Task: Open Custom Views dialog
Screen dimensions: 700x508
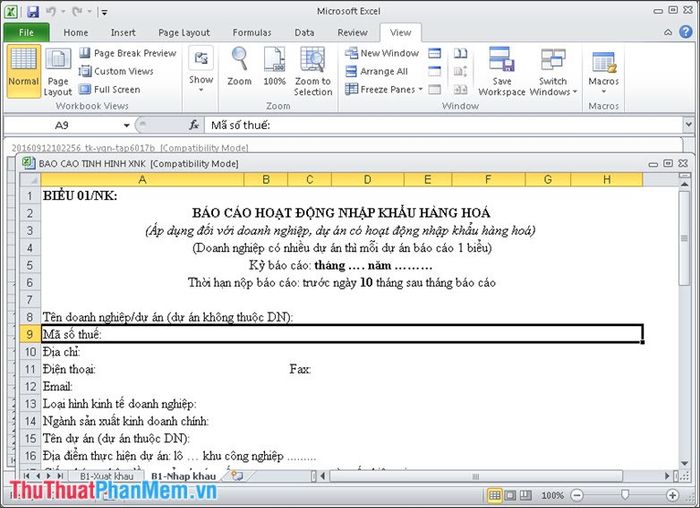Action: [116, 71]
